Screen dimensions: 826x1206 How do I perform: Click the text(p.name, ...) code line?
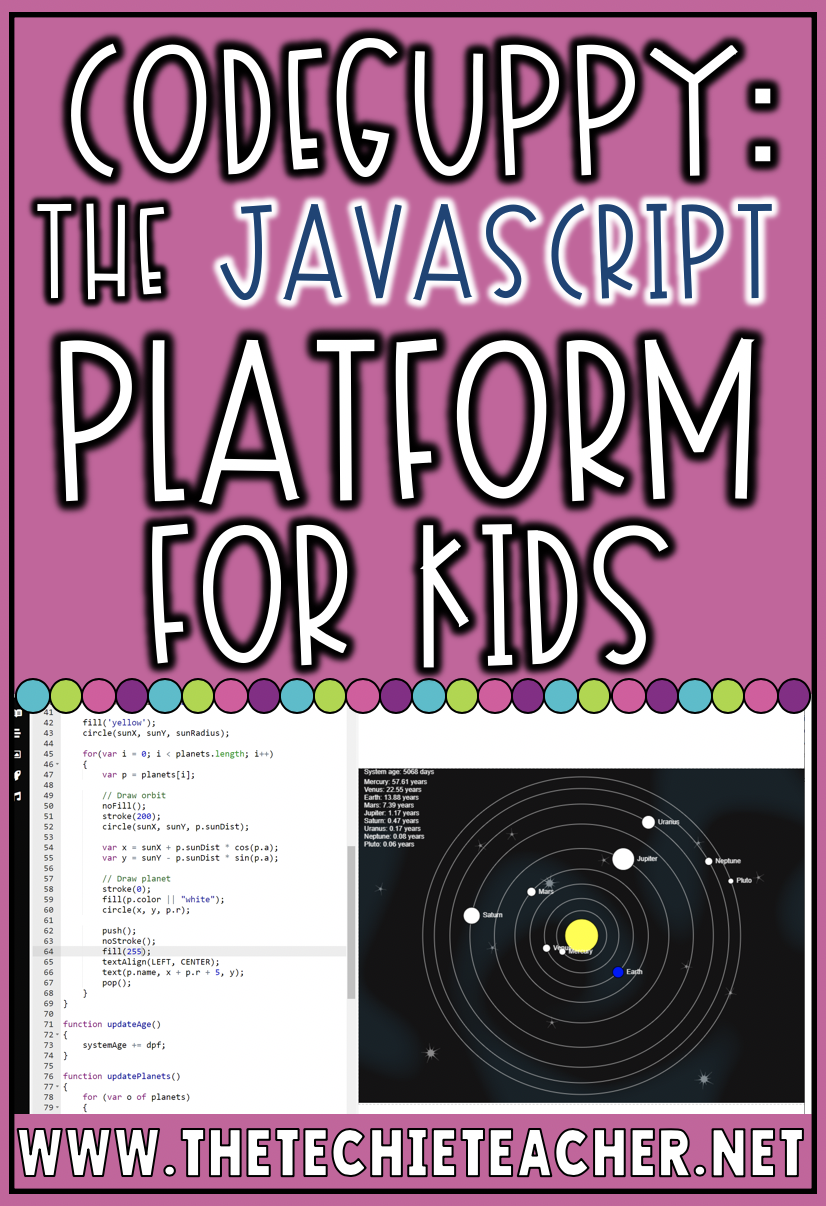(x=173, y=972)
